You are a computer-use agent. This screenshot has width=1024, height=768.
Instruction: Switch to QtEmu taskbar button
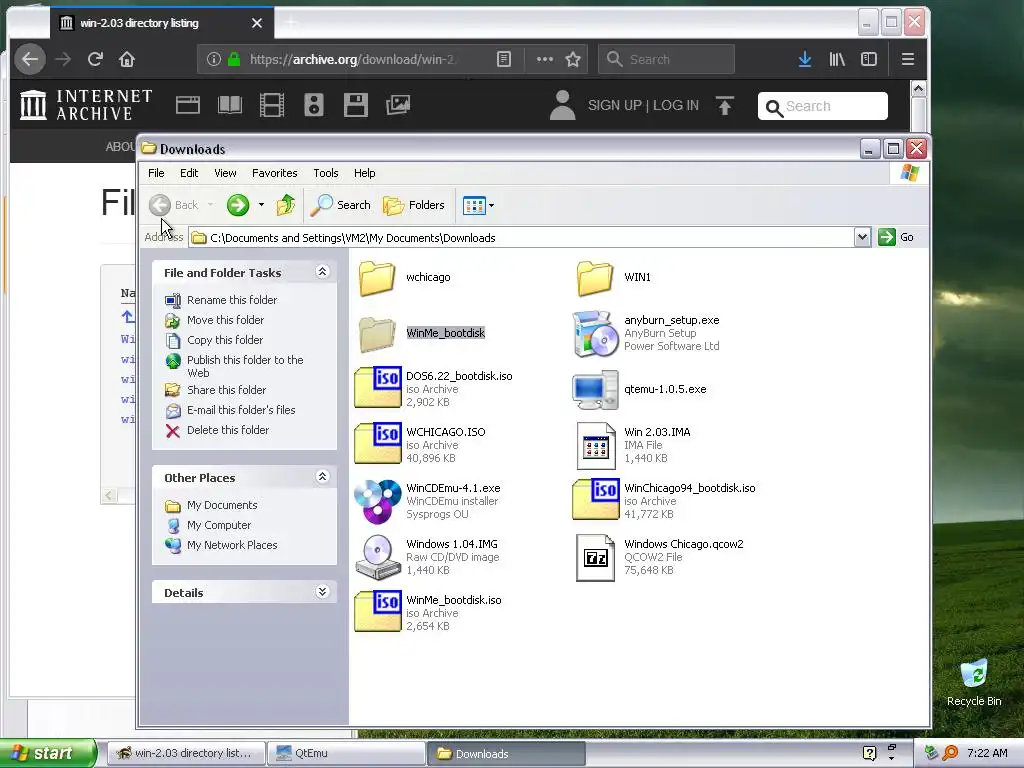pos(345,753)
